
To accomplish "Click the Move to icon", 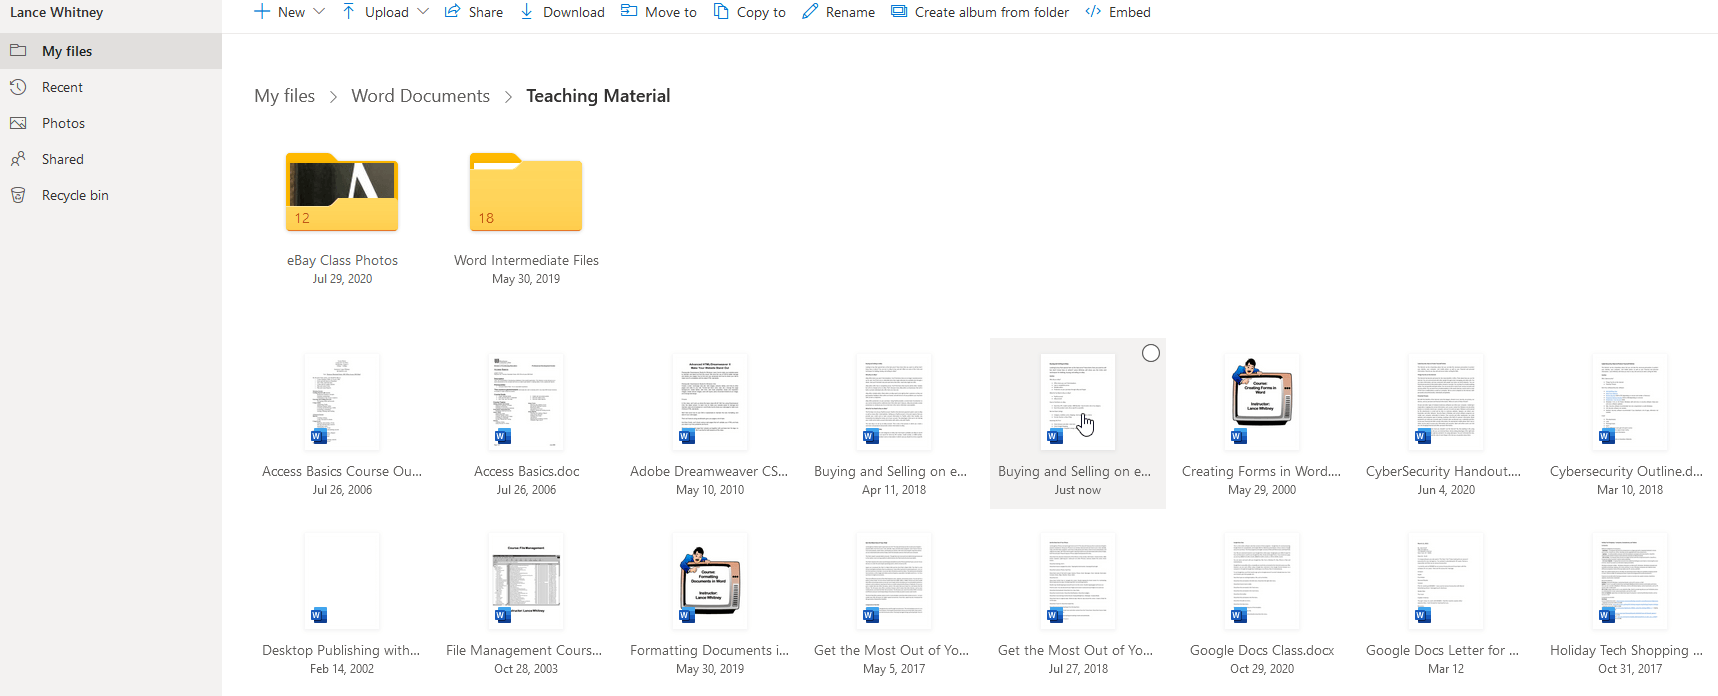I will point(629,12).
